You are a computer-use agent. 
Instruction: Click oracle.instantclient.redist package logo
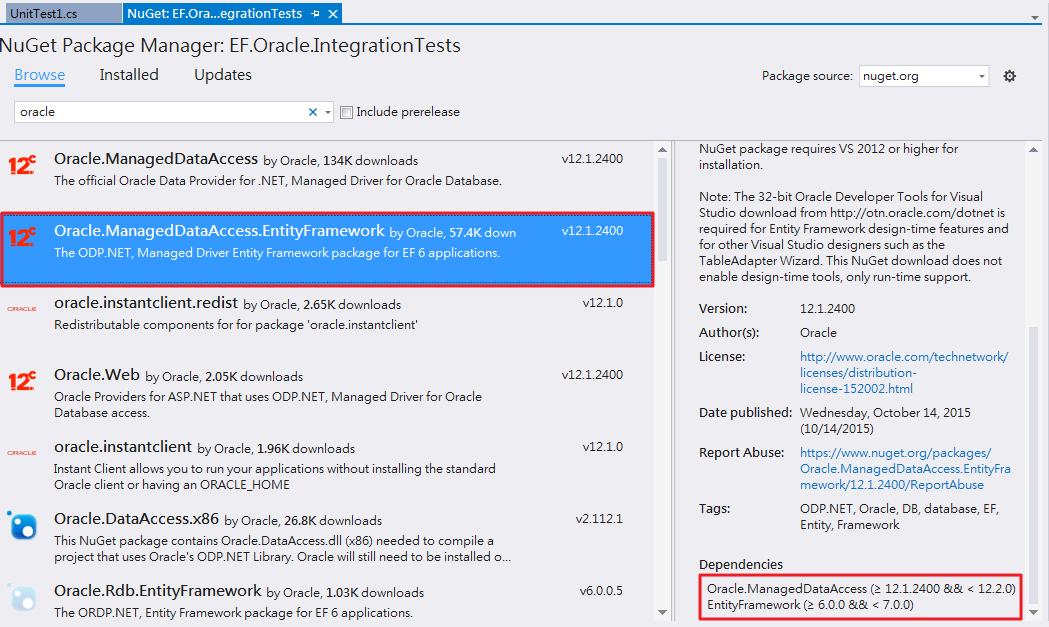point(22,308)
